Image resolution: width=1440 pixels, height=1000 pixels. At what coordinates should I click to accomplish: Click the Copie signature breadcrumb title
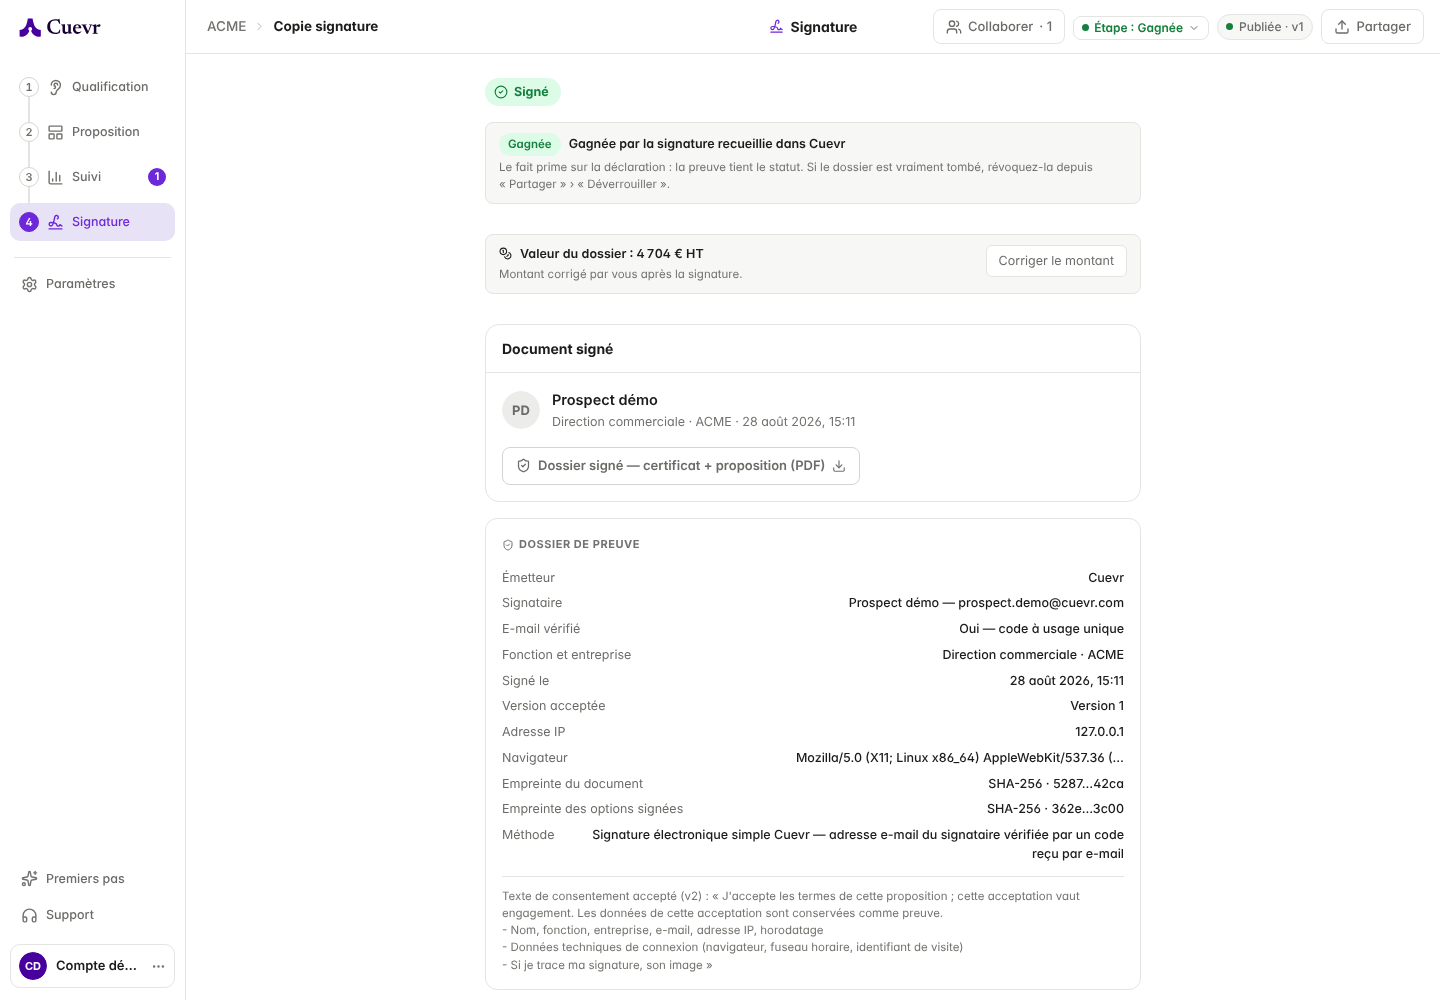[x=326, y=27]
